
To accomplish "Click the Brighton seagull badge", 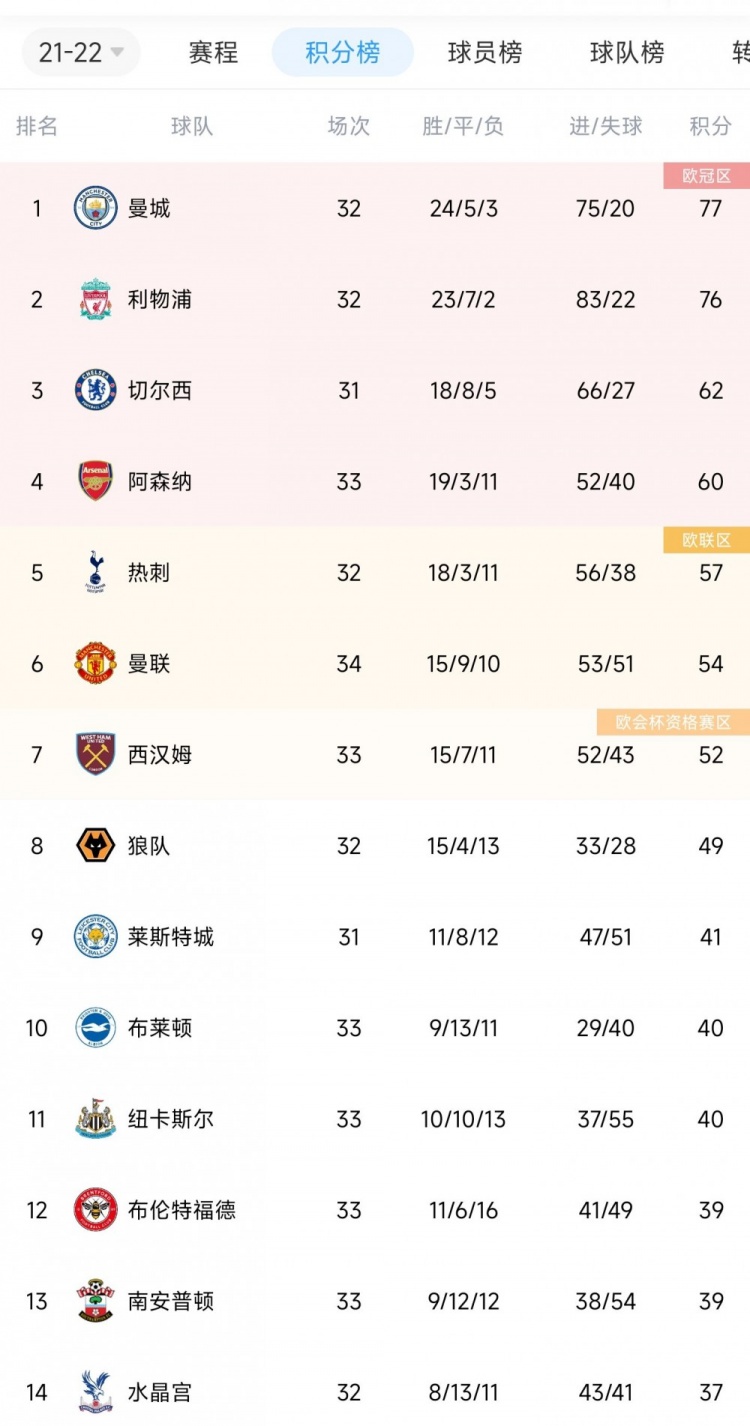I will pos(96,1027).
